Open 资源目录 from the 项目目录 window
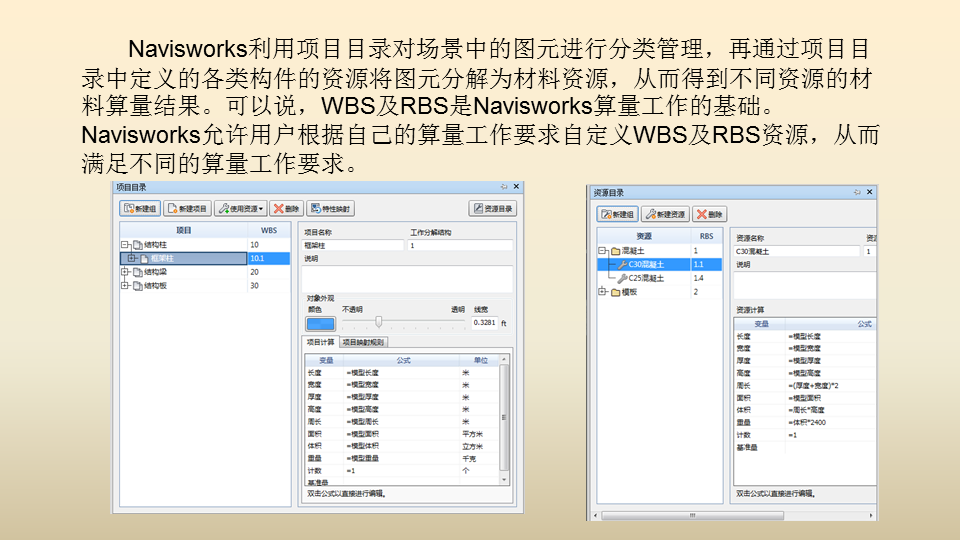960x540 pixels. pyautogui.click(x=493, y=209)
